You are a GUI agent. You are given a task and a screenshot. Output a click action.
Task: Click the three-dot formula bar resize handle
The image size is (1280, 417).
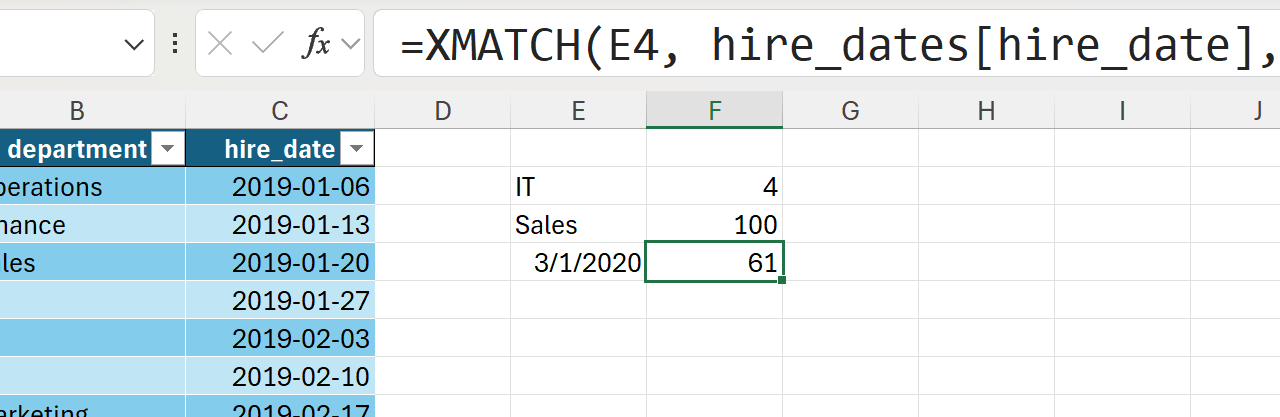point(175,44)
